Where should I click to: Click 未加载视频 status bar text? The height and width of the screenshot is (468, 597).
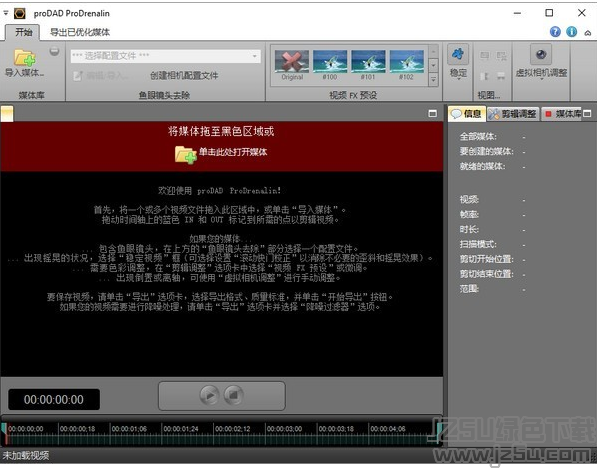(x=26, y=455)
